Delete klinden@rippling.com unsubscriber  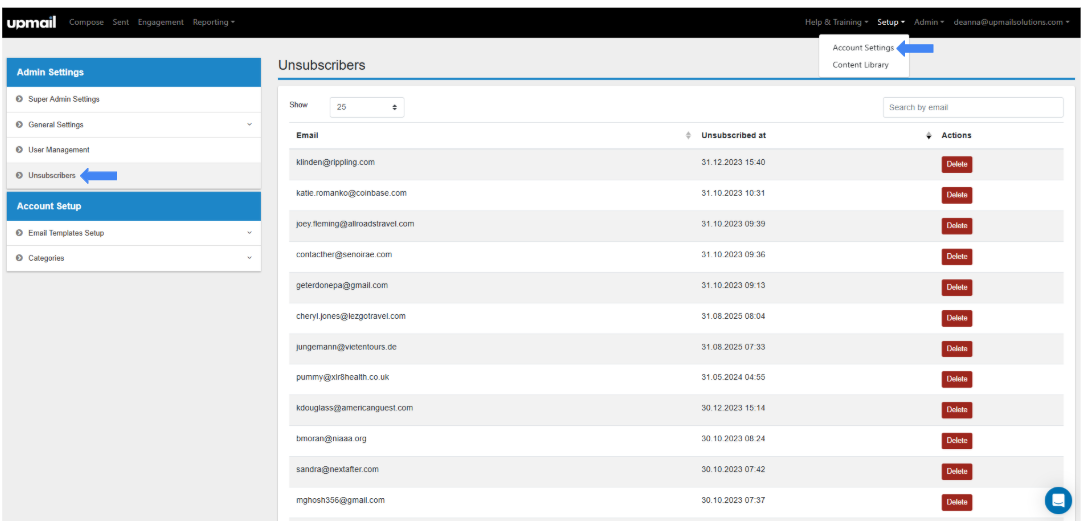[x=956, y=165]
